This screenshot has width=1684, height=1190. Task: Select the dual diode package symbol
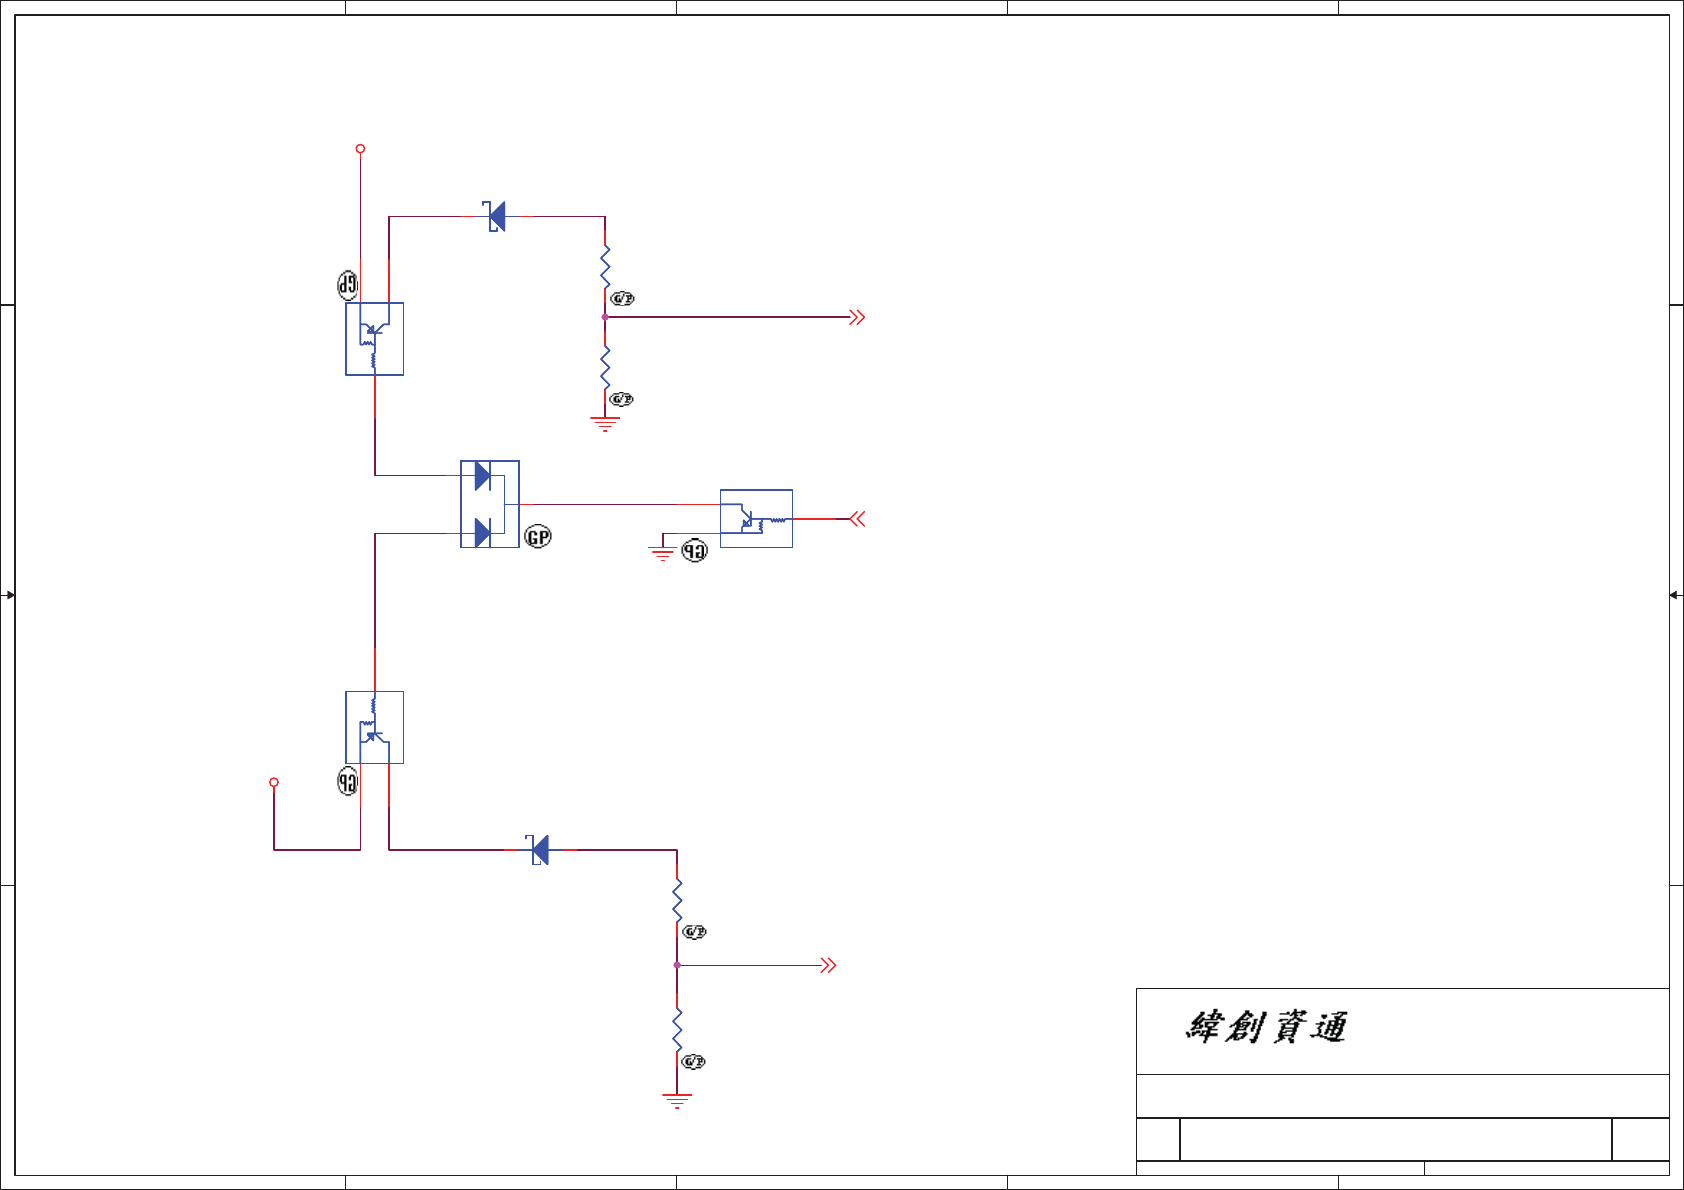[x=490, y=504]
